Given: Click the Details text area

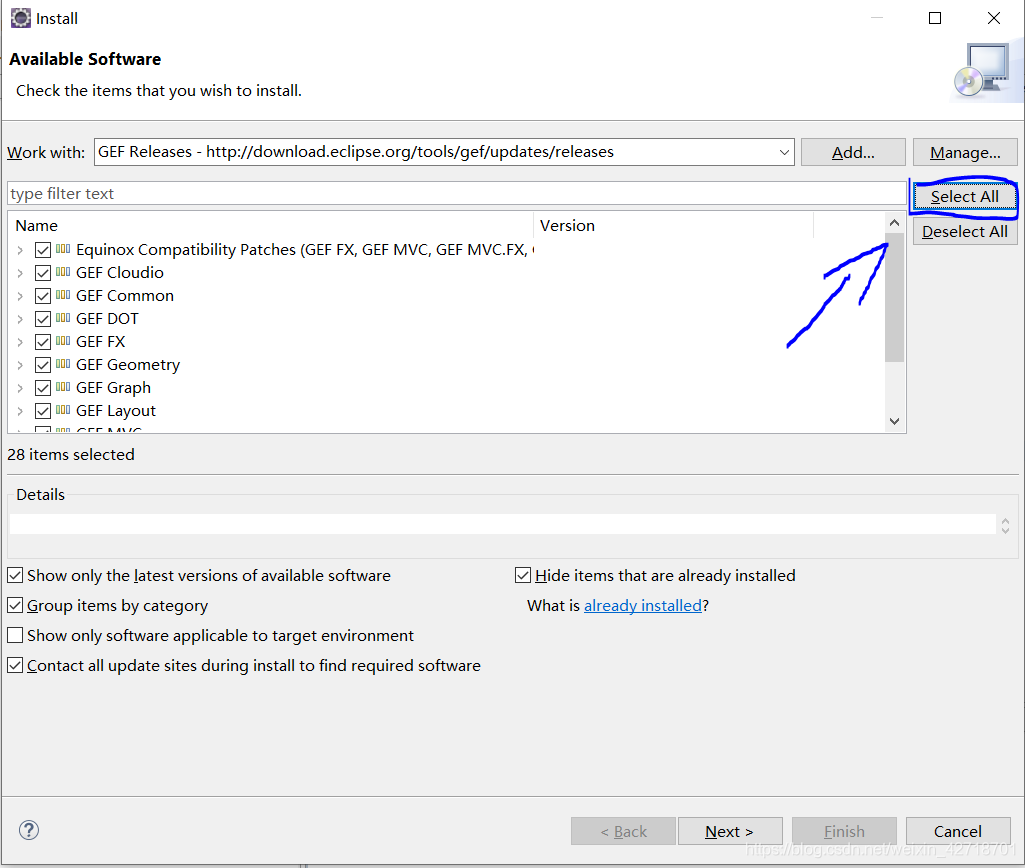Looking at the screenshot, I should click(x=502, y=524).
